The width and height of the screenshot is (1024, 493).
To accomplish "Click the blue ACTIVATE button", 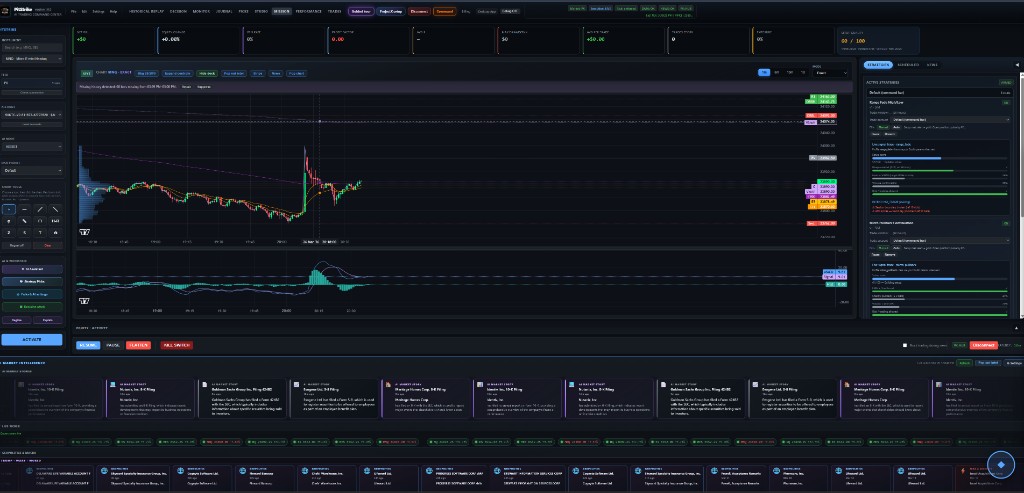I will (x=32, y=340).
